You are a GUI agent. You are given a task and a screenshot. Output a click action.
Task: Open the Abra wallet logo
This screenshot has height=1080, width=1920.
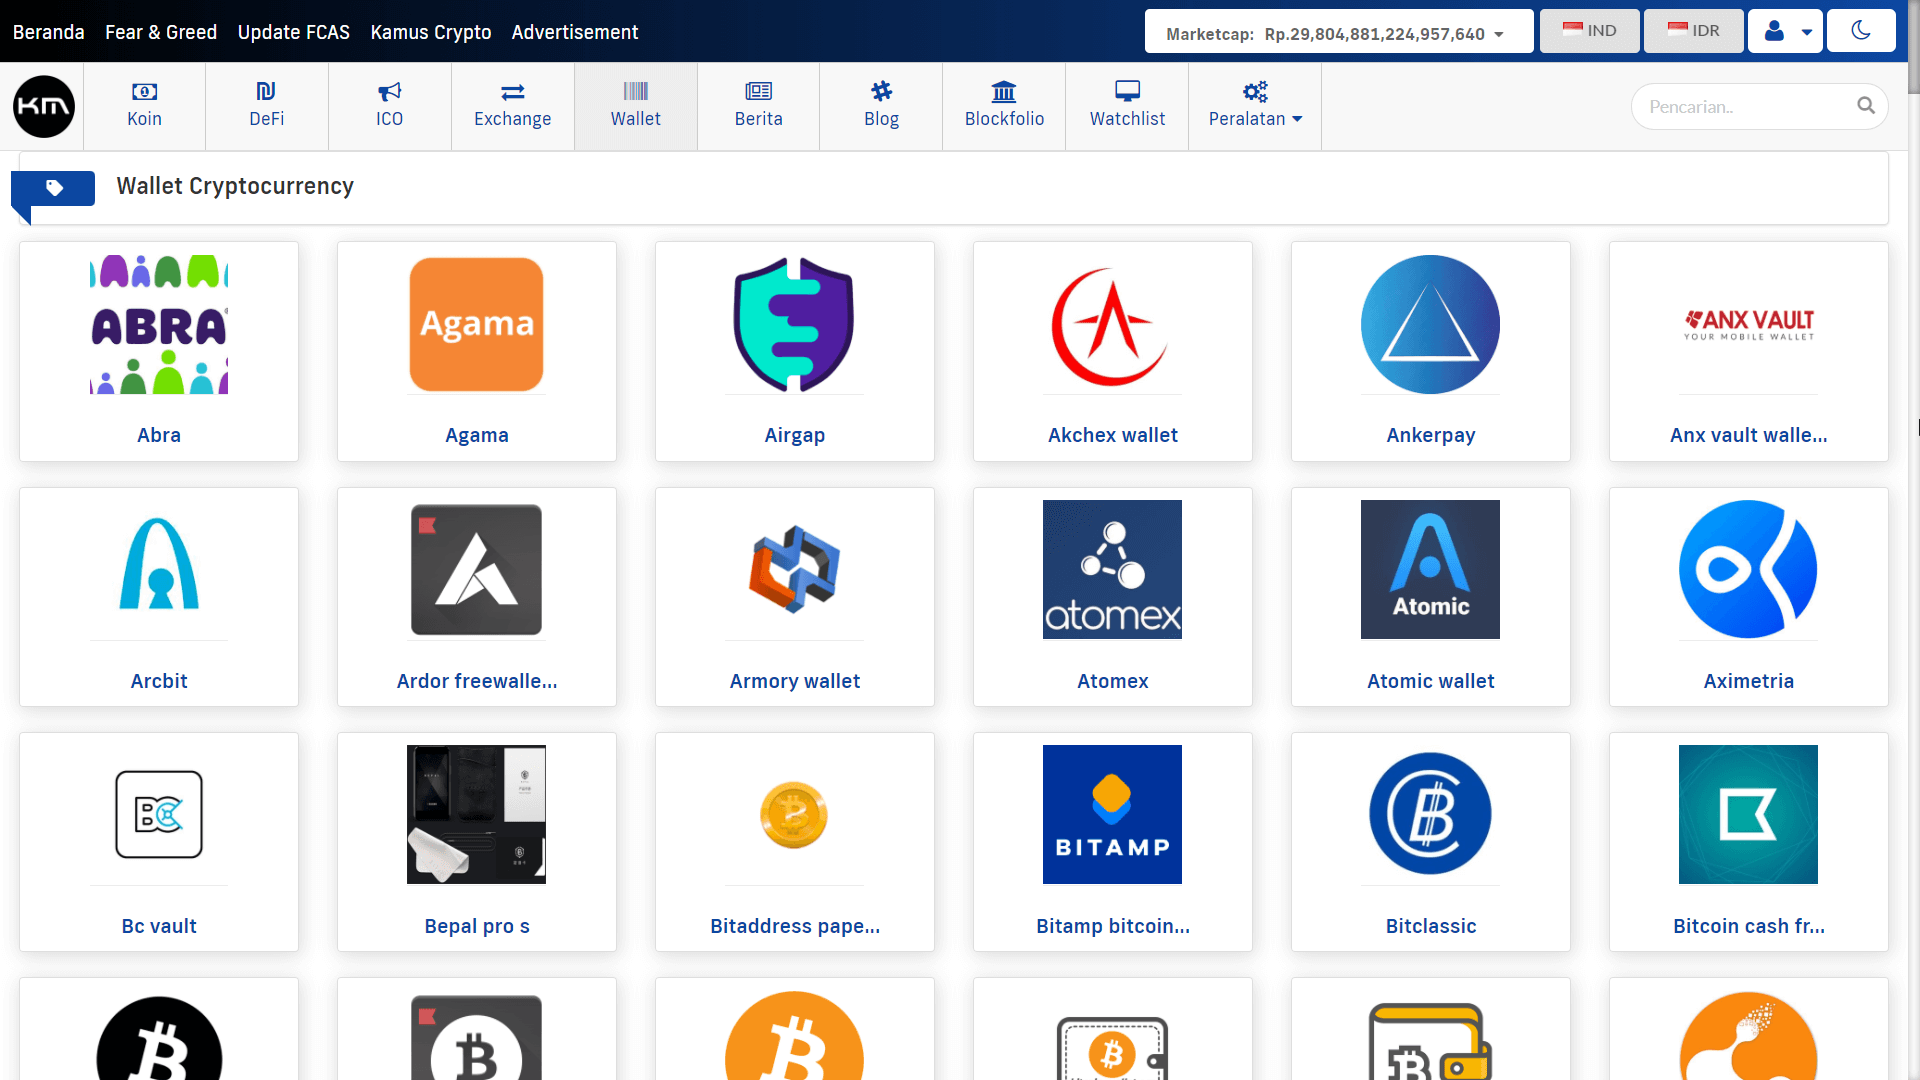coord(159,325)
